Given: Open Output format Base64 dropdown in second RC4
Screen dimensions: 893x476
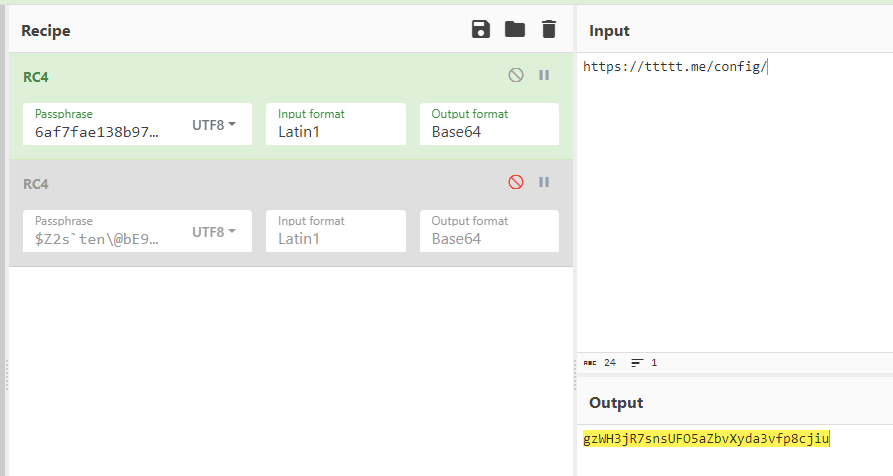Looking at the screenshot, I should pos(489,231).
